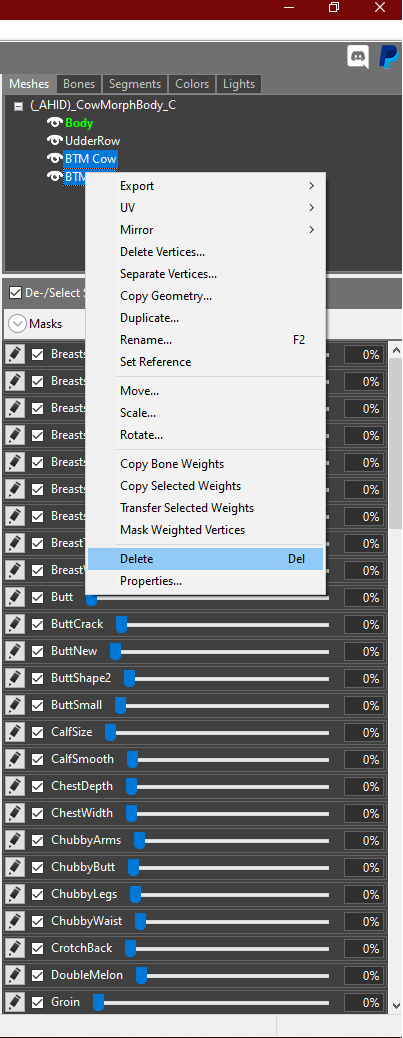The height and width of the screenshot is (1038, 403).
Task: Uncheck the ButtNew slider checkbox
Action: pyautogui.click(x=38, y=651)
